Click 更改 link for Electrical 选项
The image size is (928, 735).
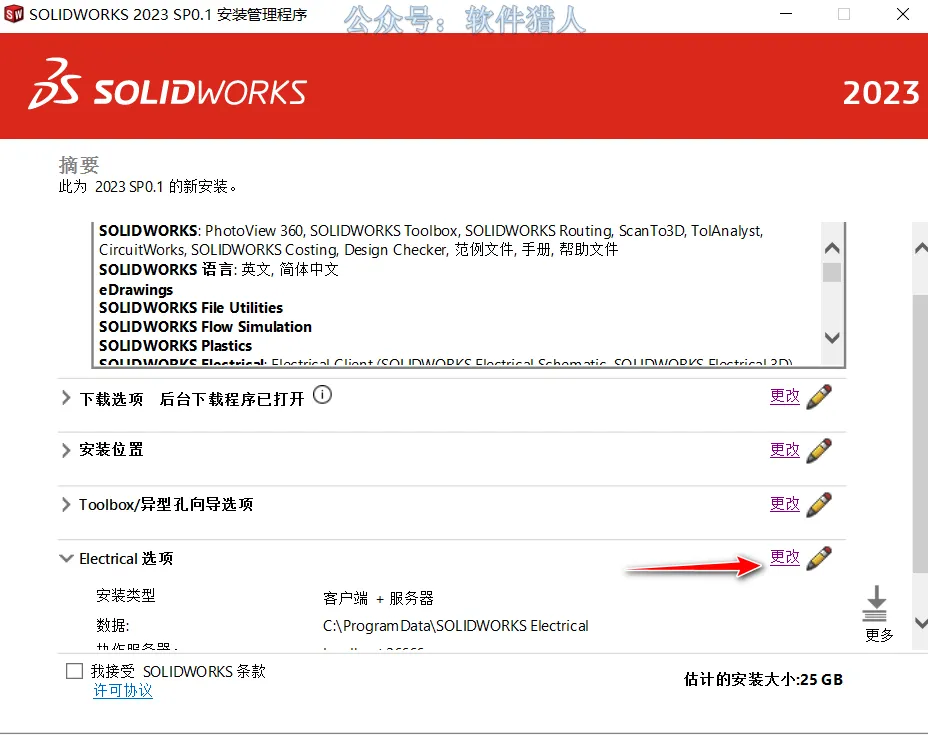click(x=785, y=557)
